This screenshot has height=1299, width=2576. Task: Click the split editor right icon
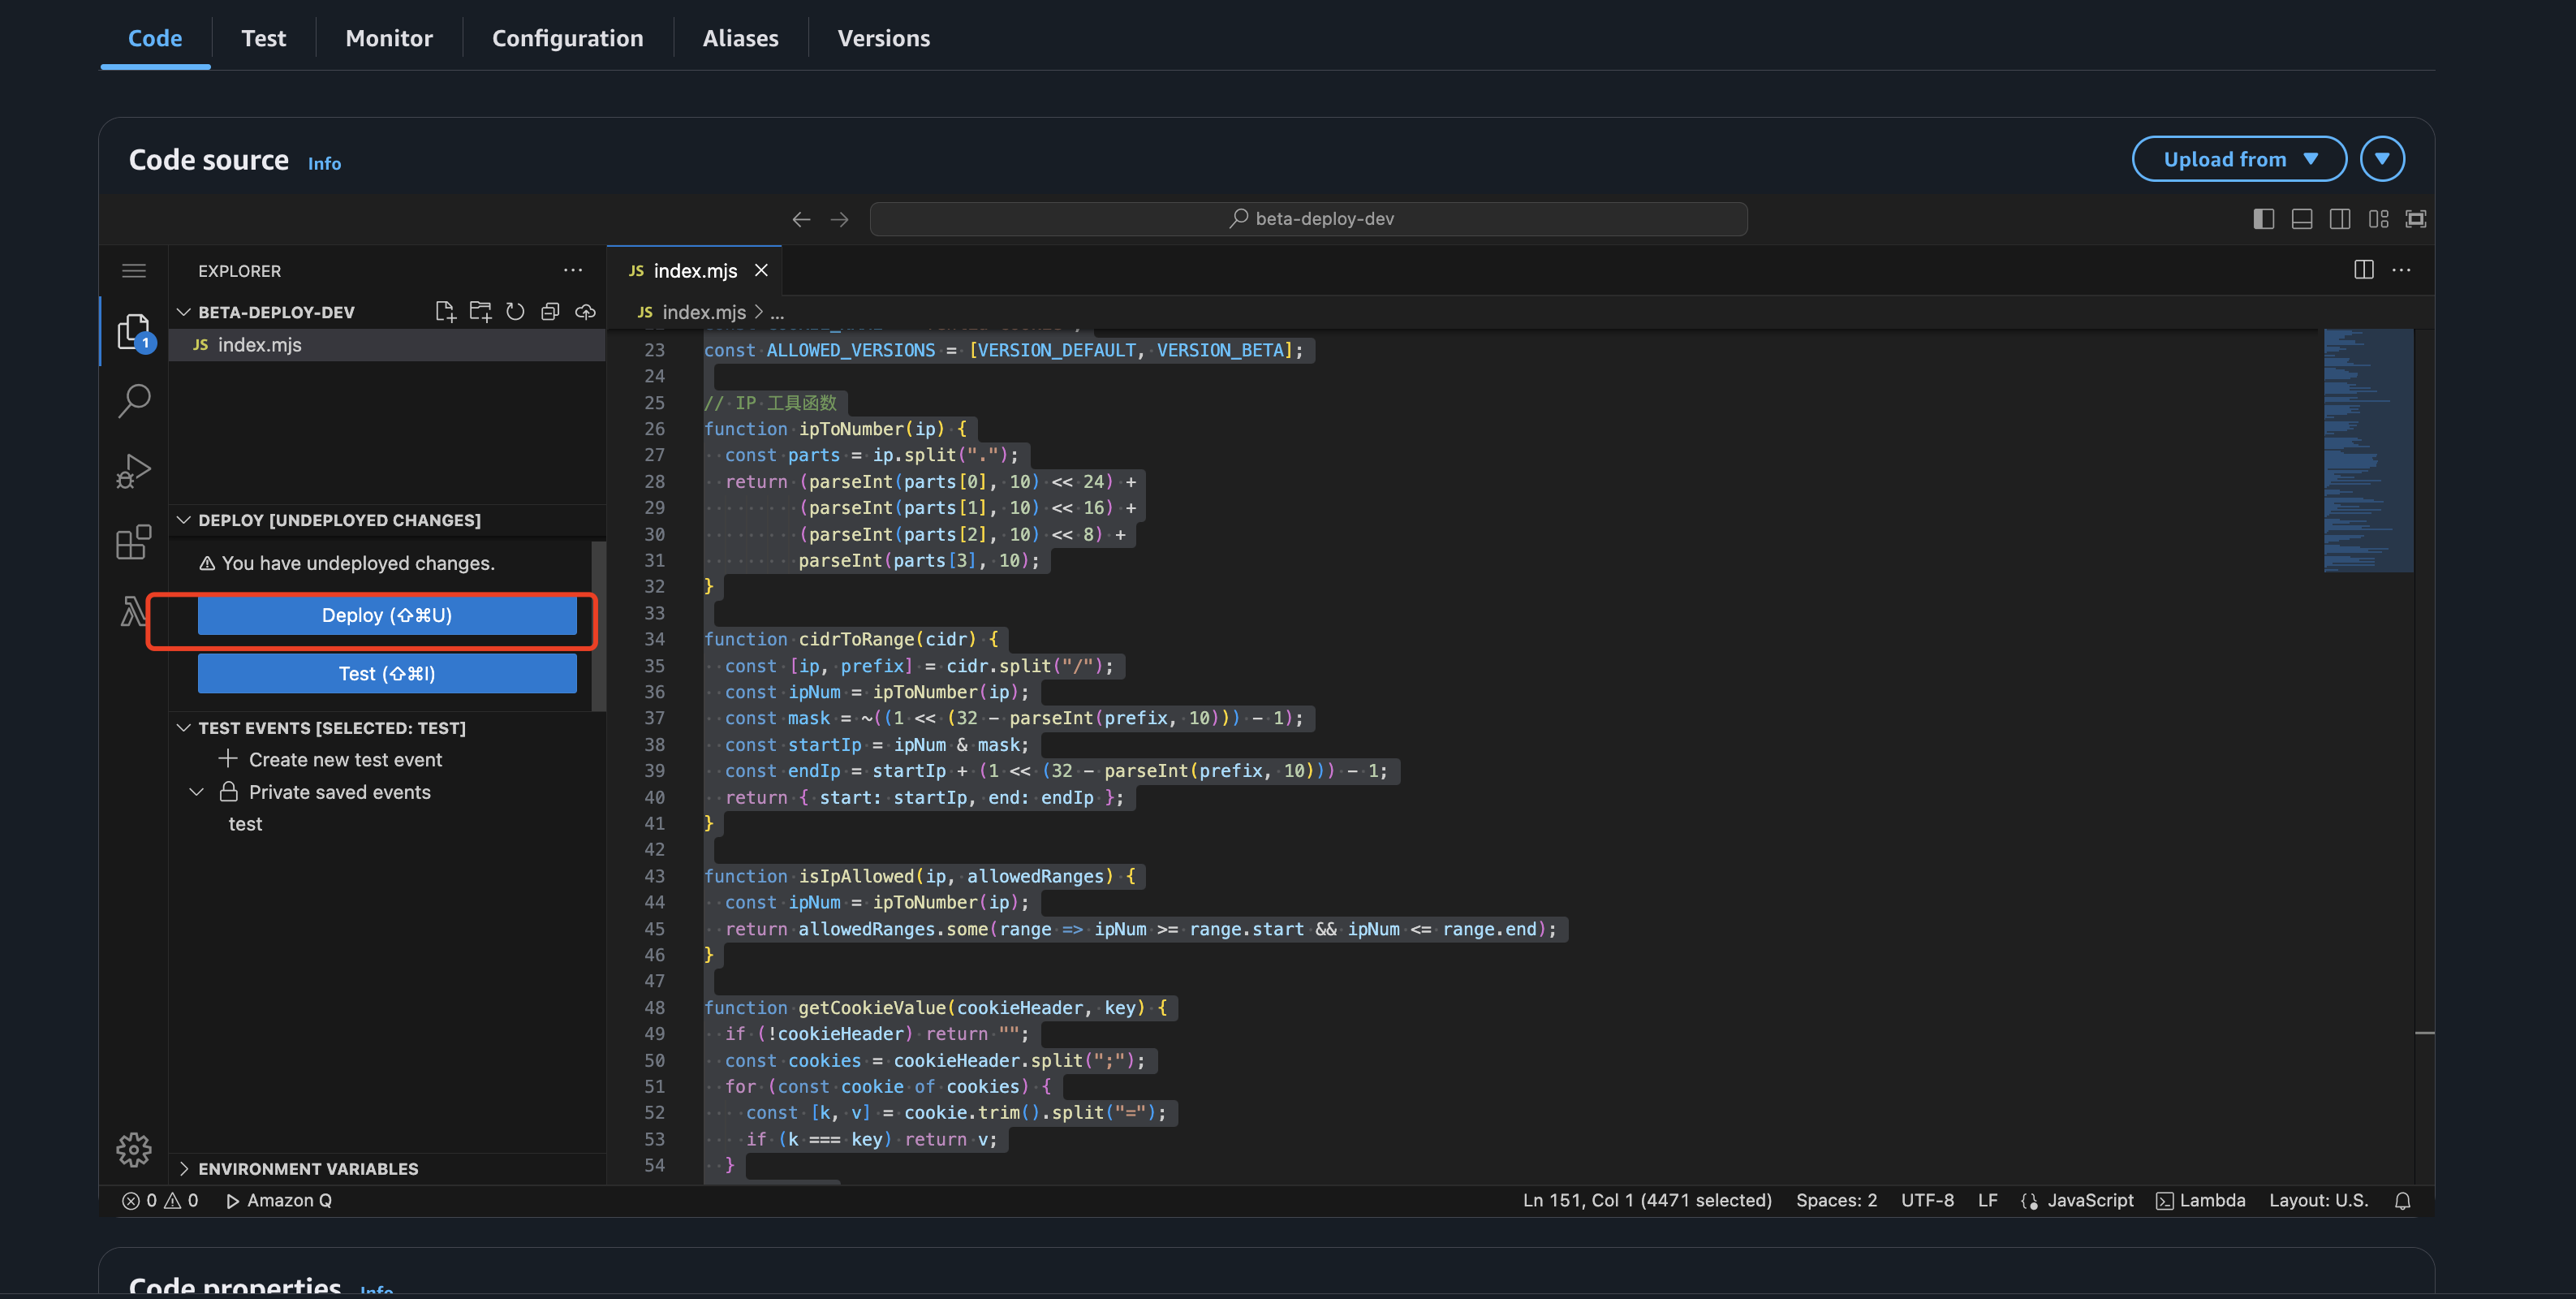coord(2363,270)
